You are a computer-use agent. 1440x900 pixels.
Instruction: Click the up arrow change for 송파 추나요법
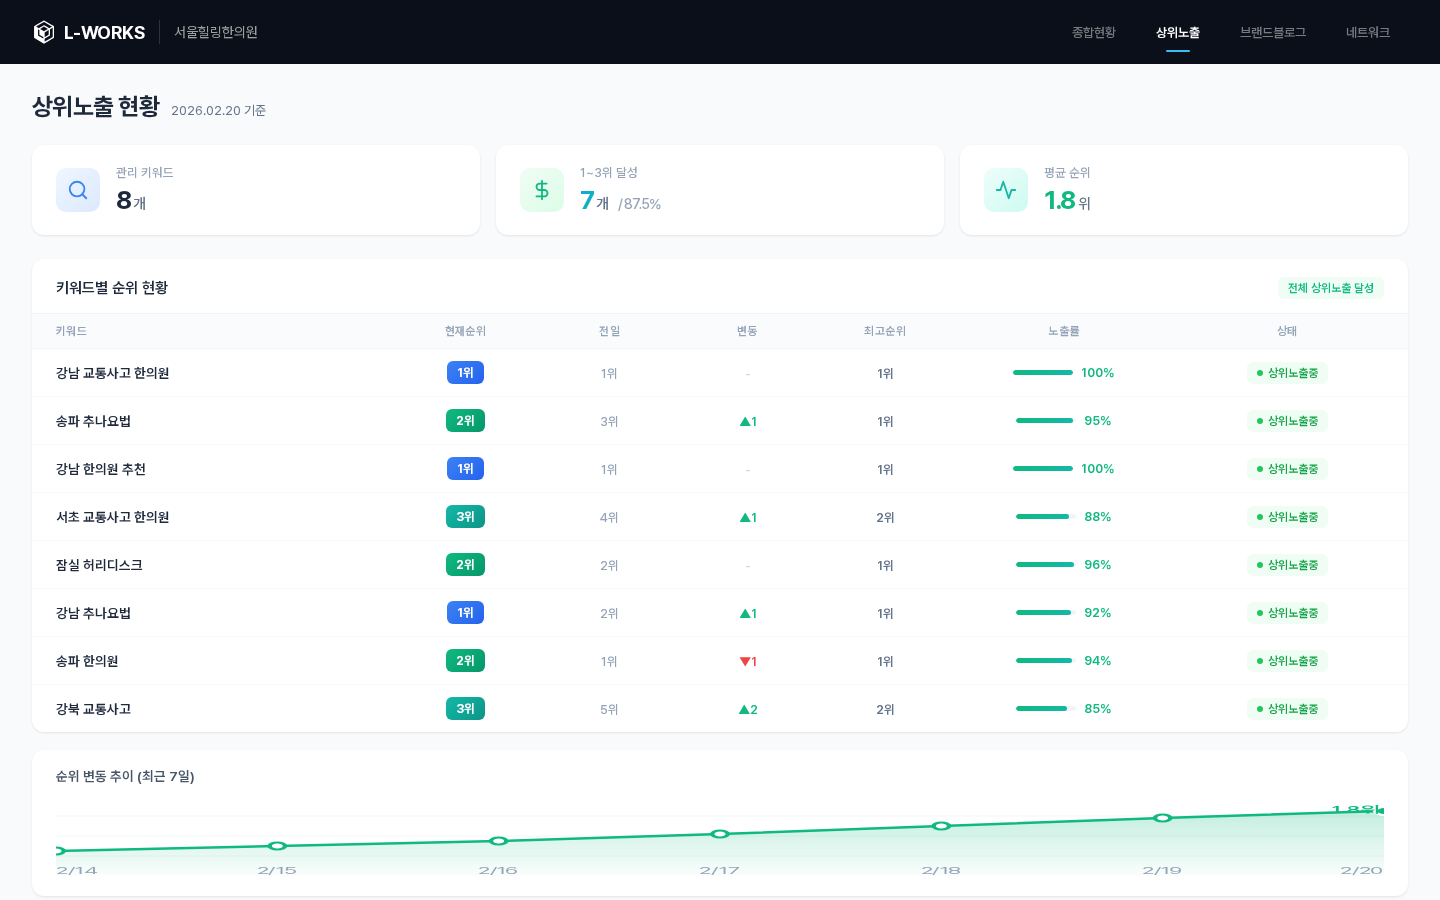pyautogui.click(x=747, y=421)
